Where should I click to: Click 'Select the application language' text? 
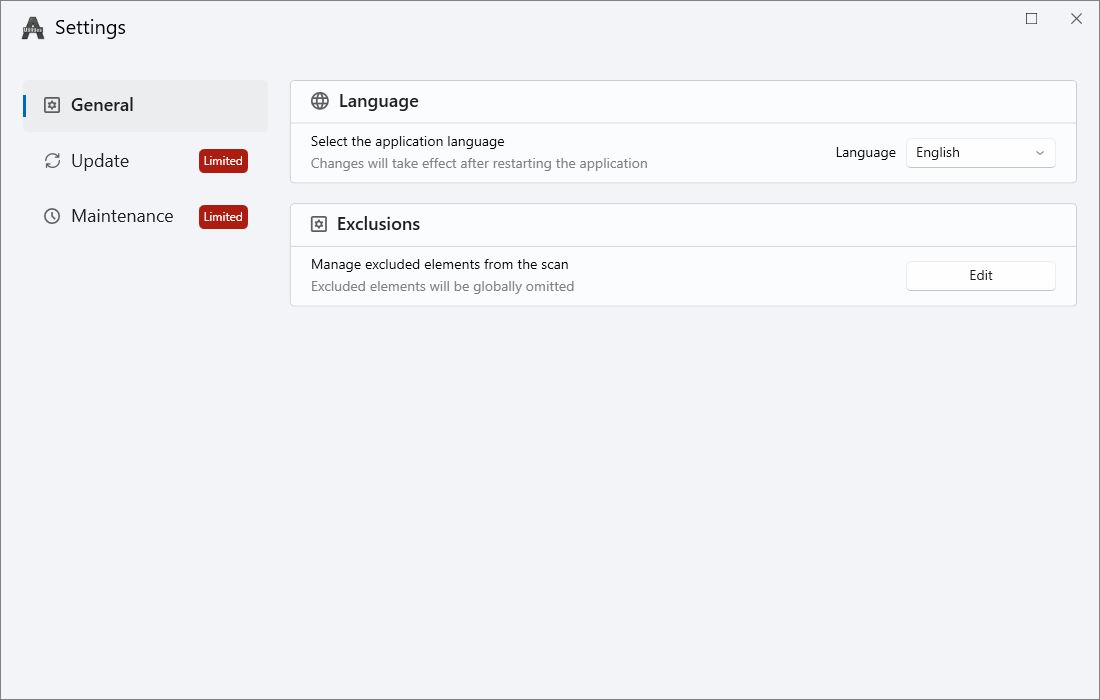pos(408,142)
